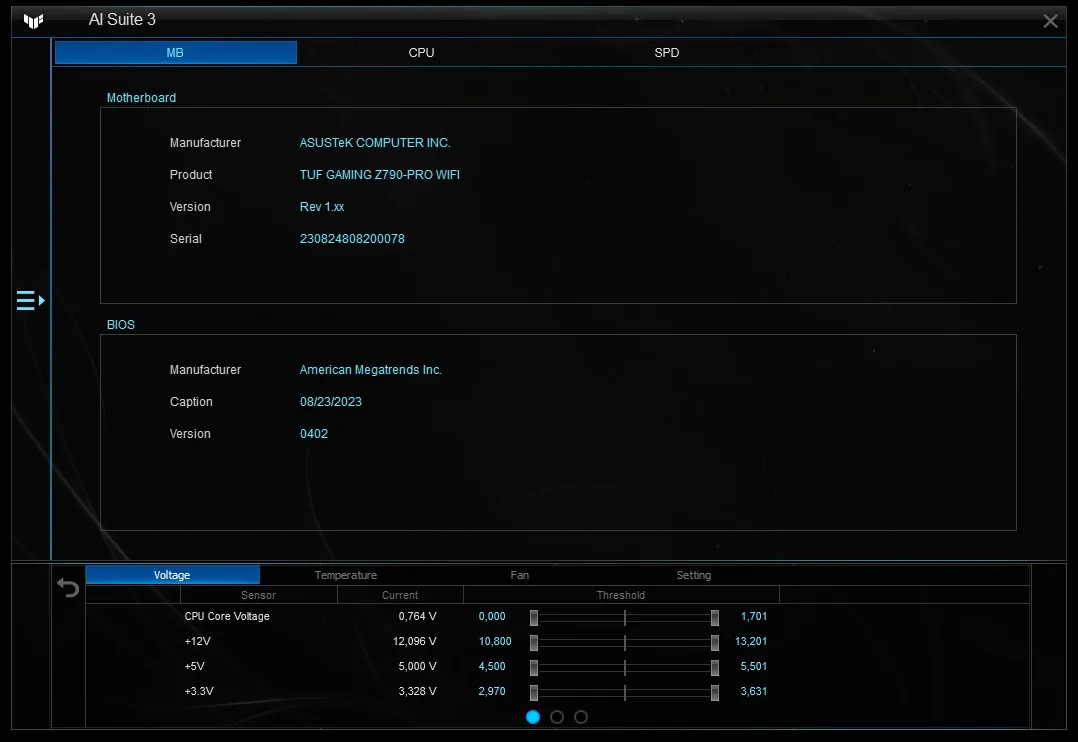Click TUF GAMING Z790-PRO WIFI product name
Image resolution: width=1078 pixels, height=742 pixels.
380,175
